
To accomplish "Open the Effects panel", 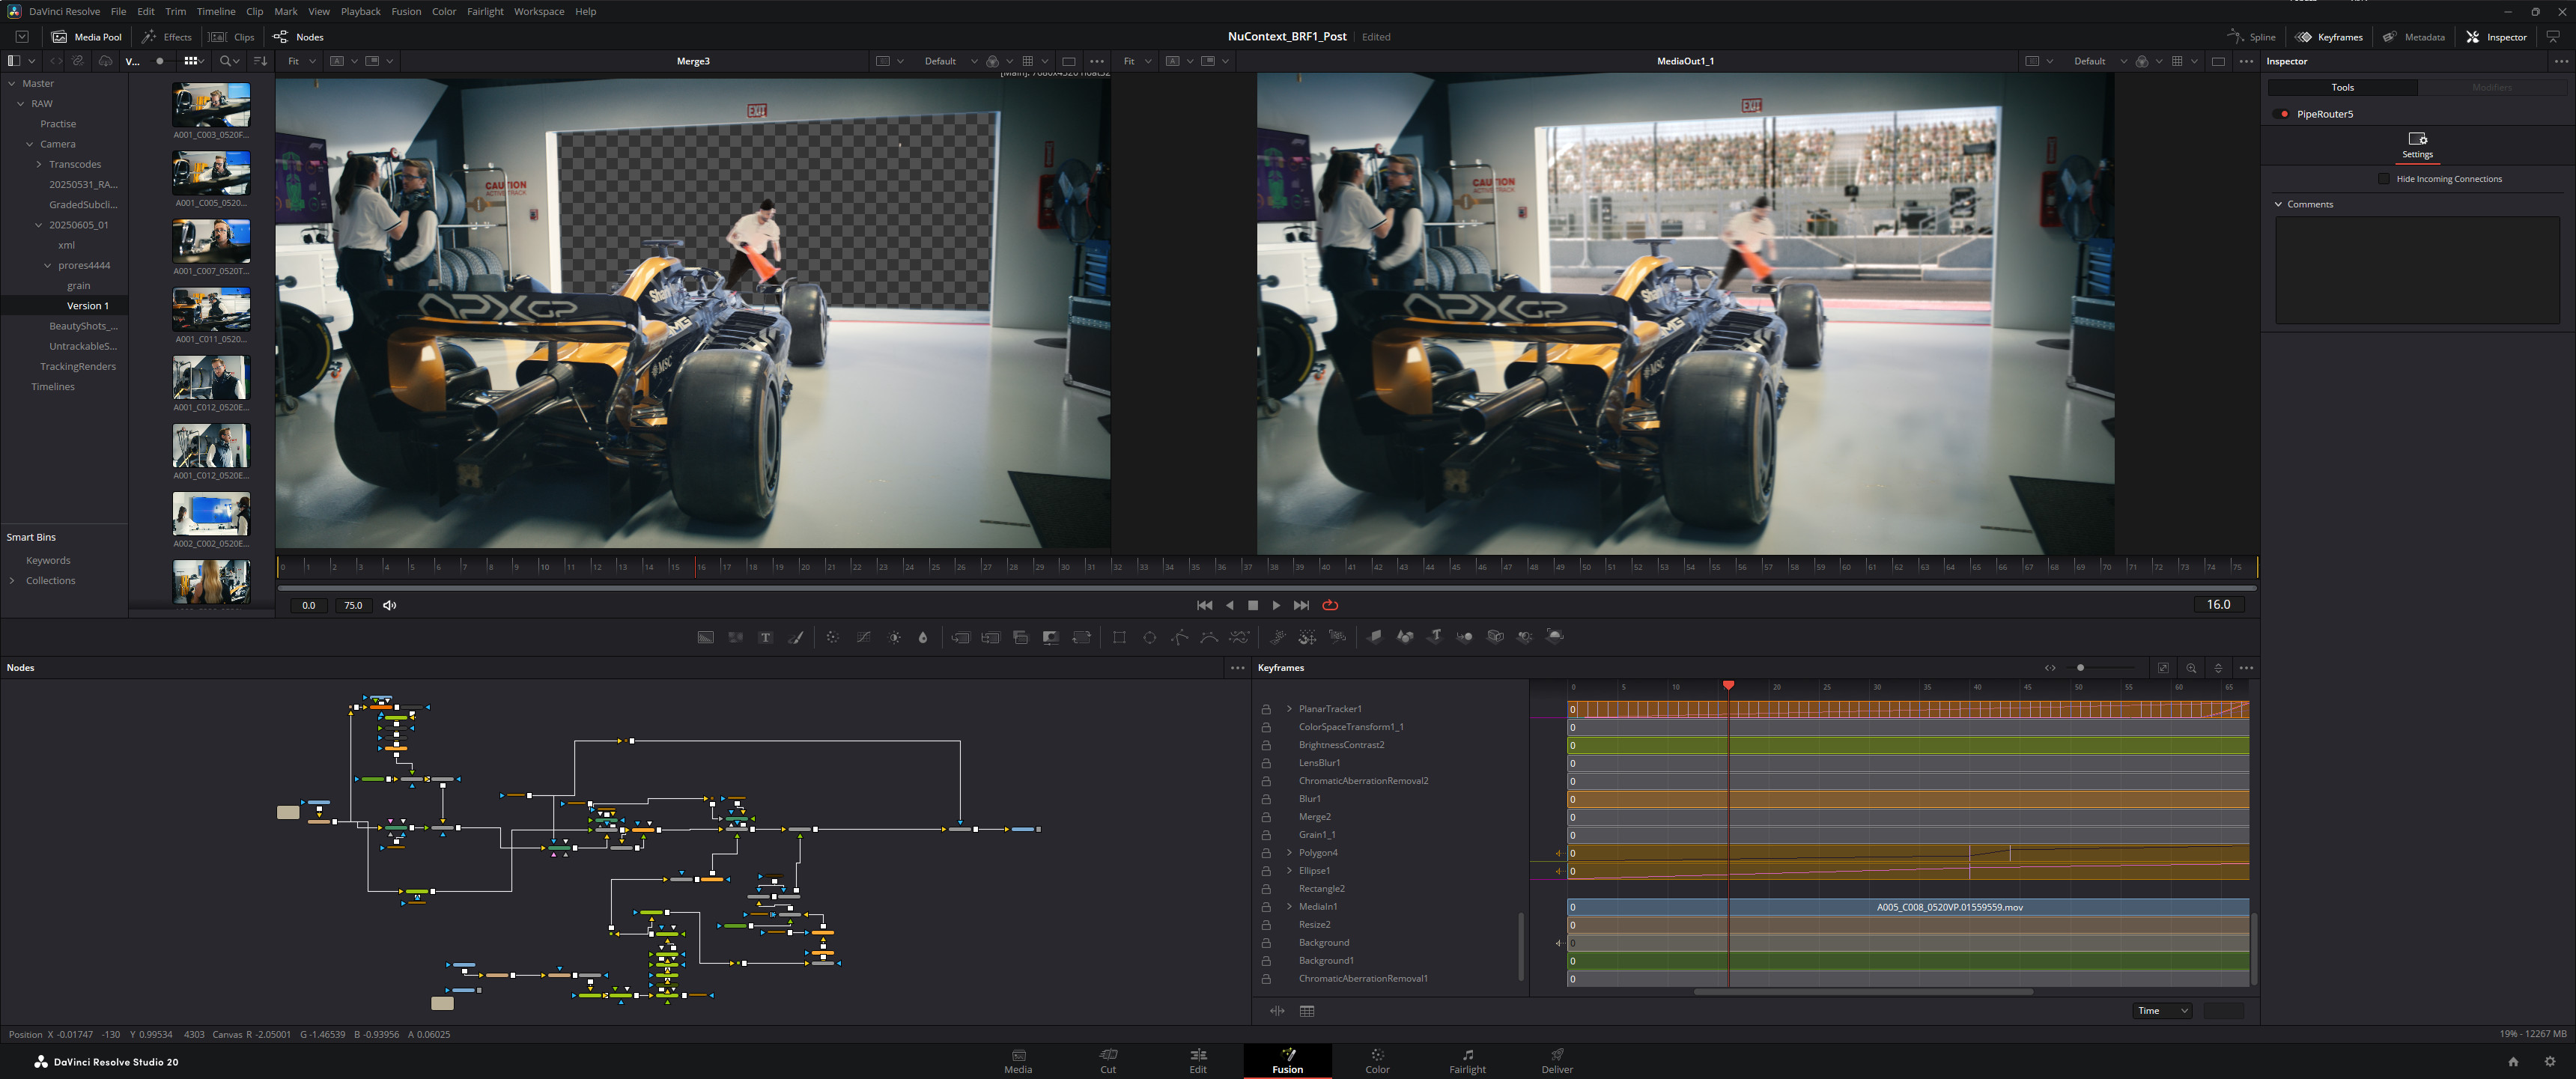I will tap(167, 37).
